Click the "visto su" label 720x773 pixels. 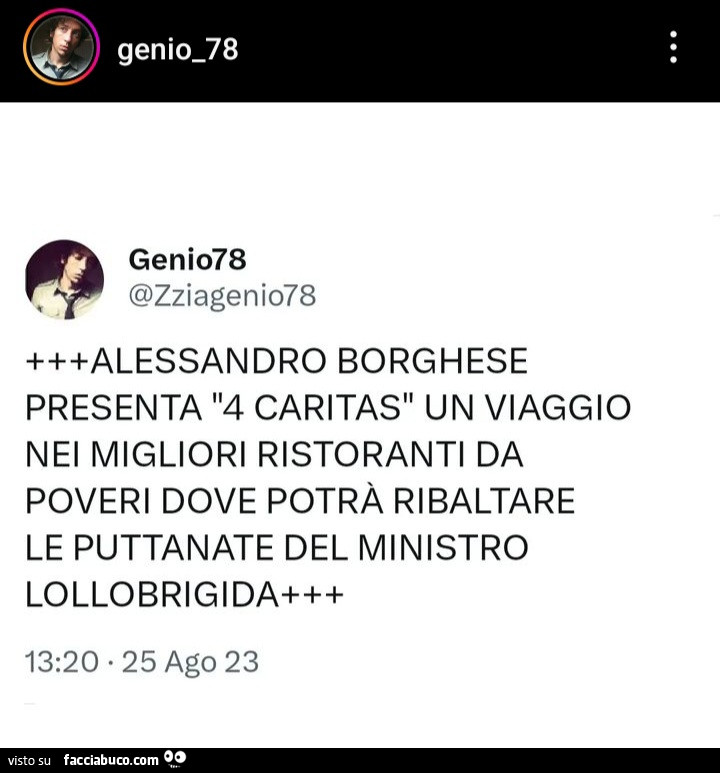point(30,760)
